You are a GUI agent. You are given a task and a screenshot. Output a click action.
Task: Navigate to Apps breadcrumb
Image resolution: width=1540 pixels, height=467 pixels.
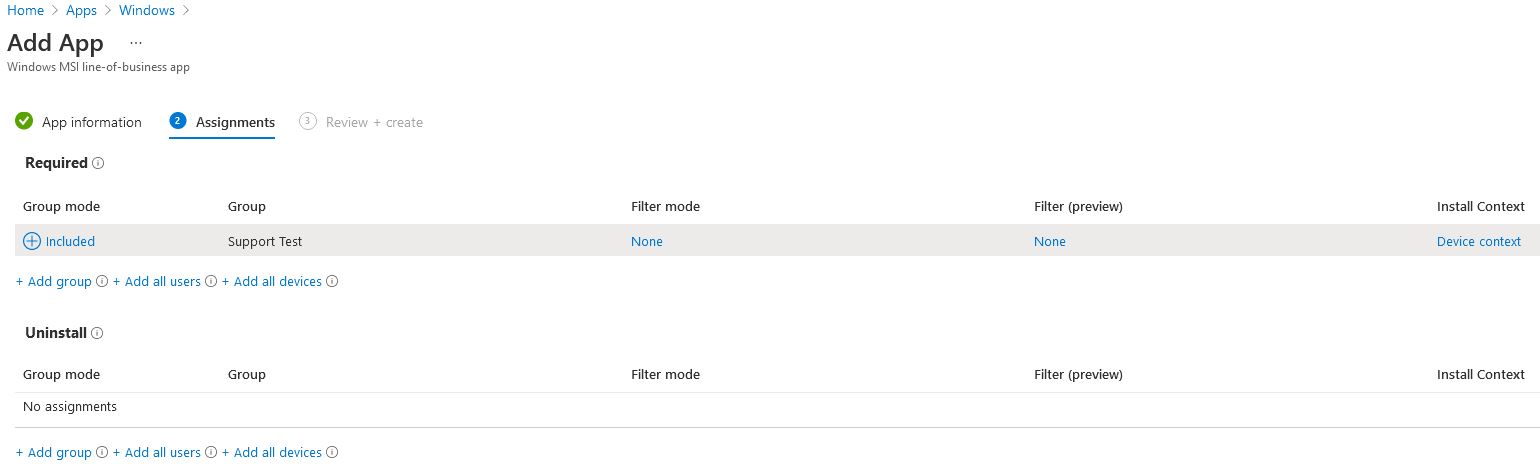(x=82, y=10)
